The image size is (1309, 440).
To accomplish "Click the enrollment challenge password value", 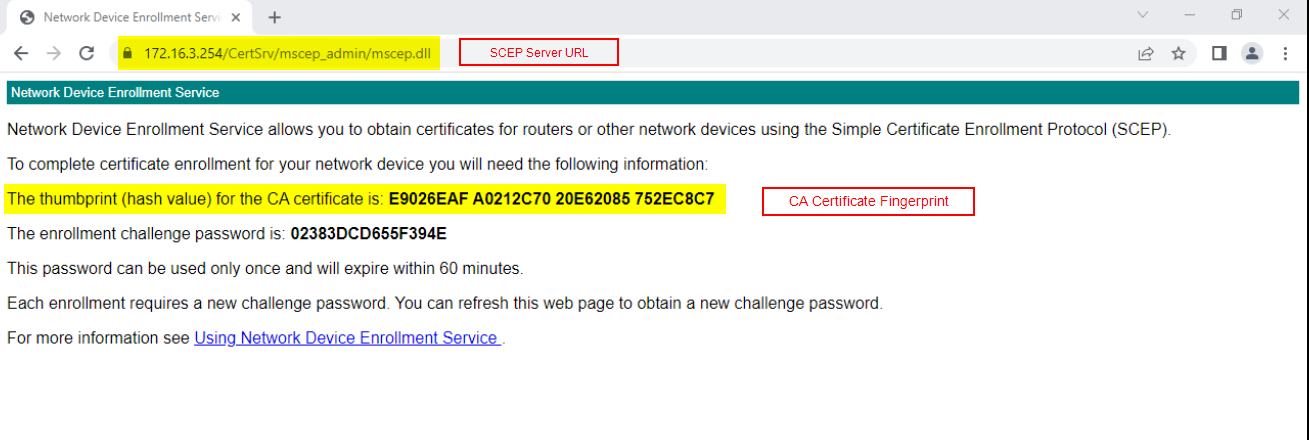I will (368, 234).
